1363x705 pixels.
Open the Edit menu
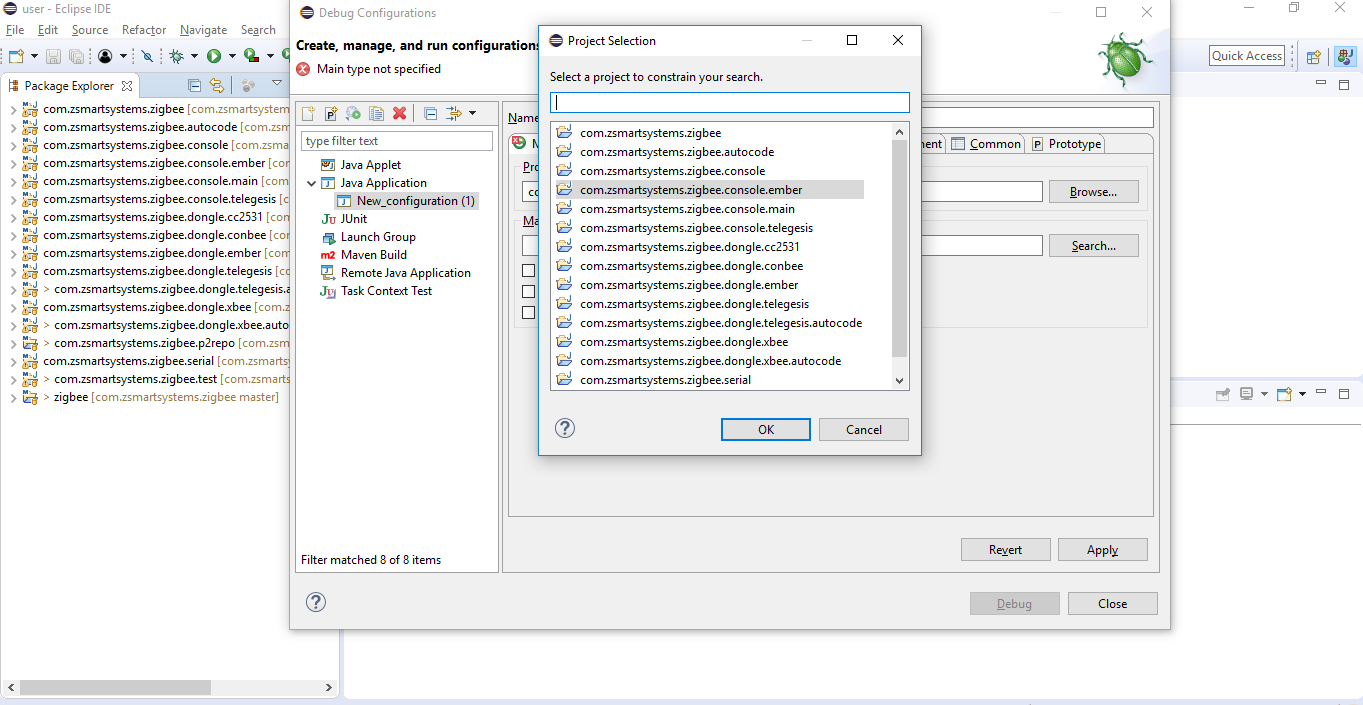pos(48,30)
